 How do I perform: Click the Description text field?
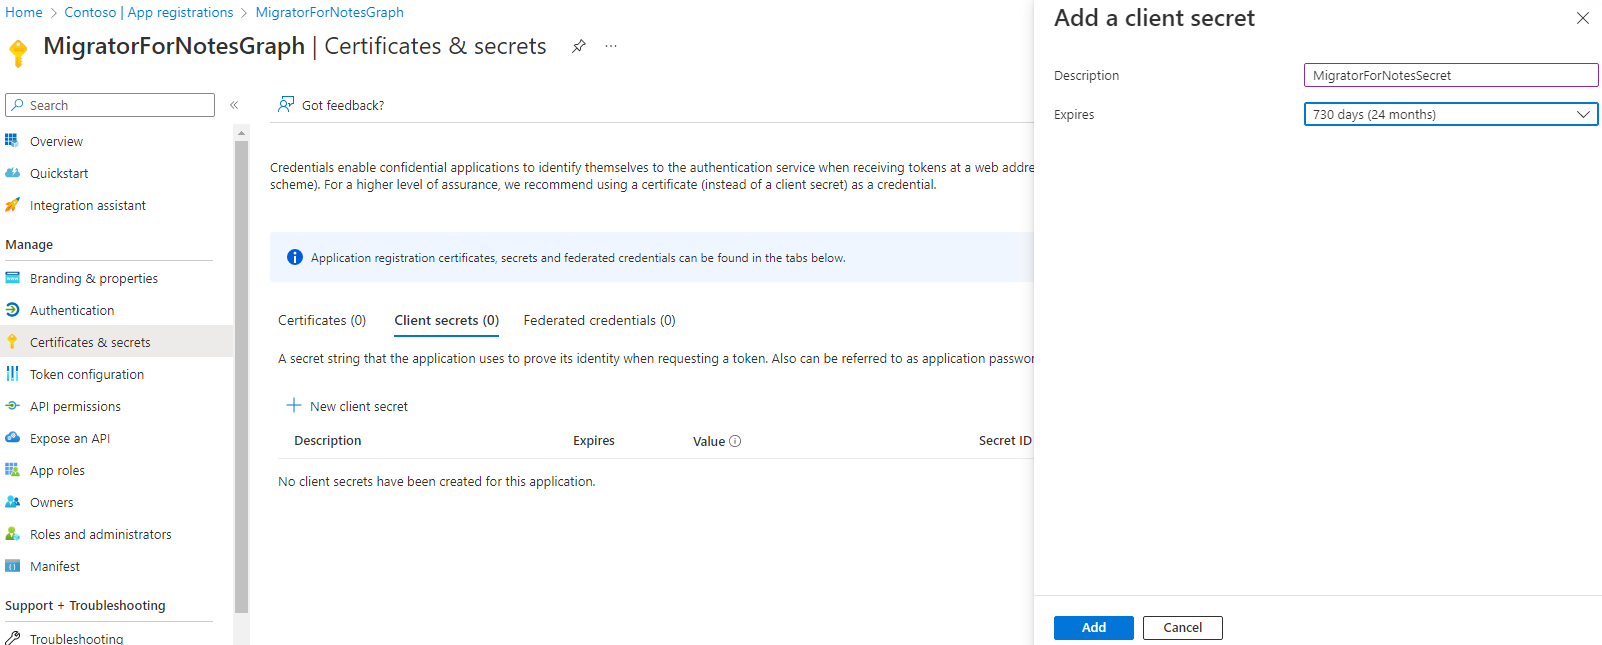tap(1450, 75)
